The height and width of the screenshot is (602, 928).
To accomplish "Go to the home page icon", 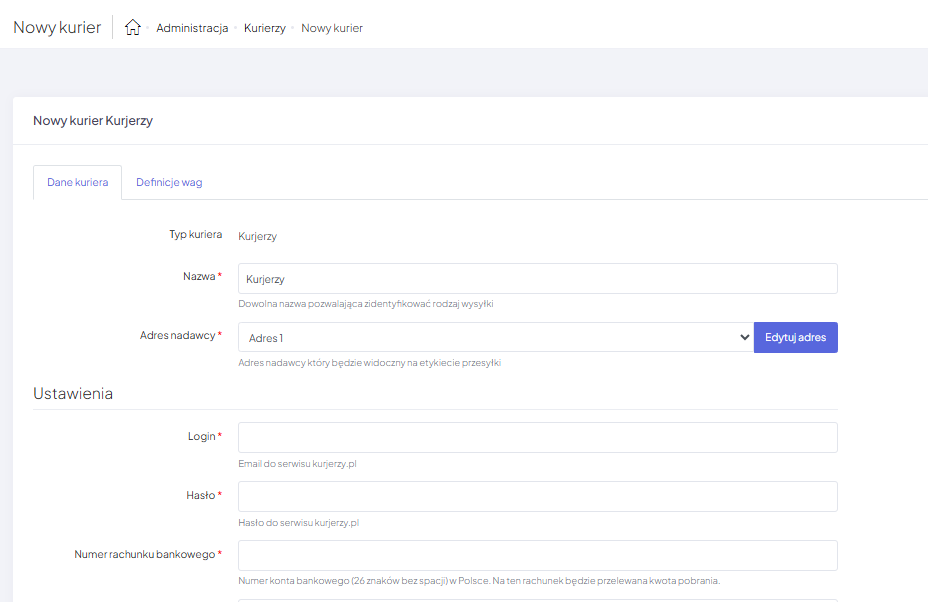I will click(133, 27).
